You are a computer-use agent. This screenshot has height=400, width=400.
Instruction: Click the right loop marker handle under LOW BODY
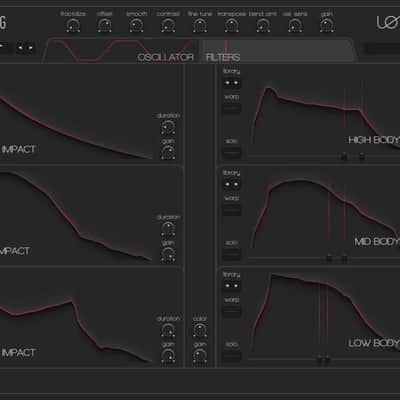[x=327, y=359]
